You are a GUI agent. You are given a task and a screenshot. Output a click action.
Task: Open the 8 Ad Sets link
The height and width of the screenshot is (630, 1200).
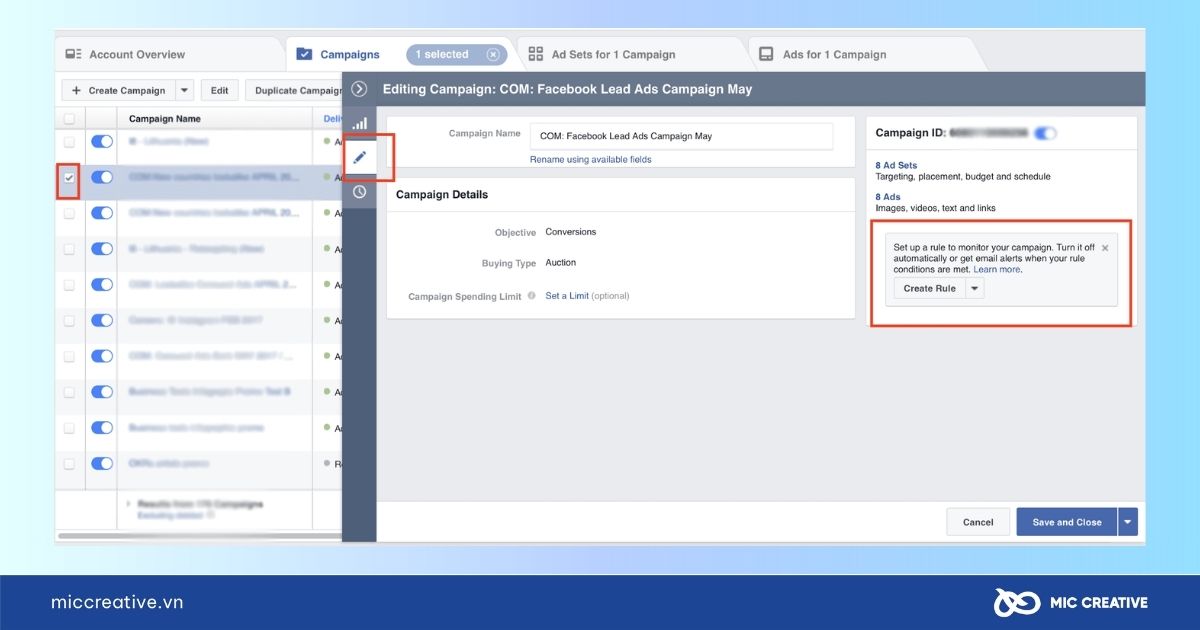tap(896, 165)
